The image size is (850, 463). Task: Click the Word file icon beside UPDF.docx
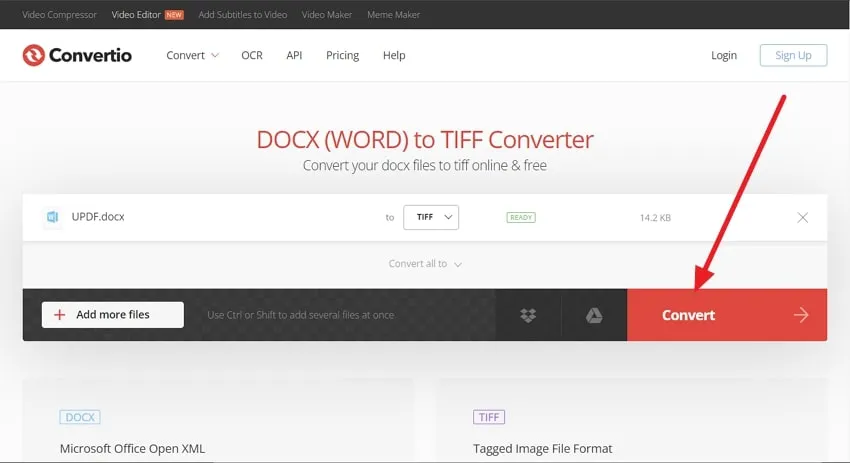pyautogui.click(x=52, y=217)
